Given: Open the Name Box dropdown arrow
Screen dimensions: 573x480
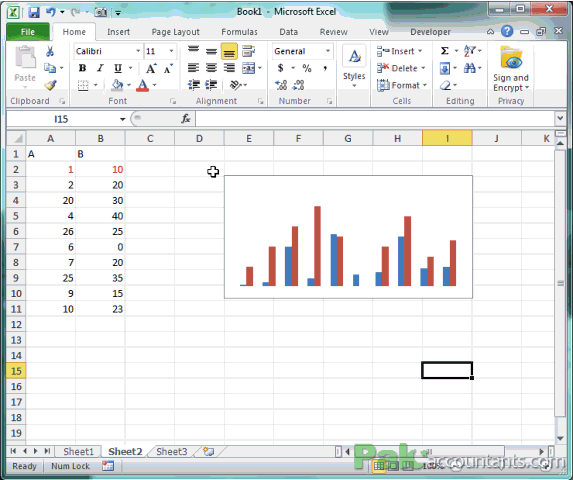Looking at the screenshot, I should click(122, 119).
